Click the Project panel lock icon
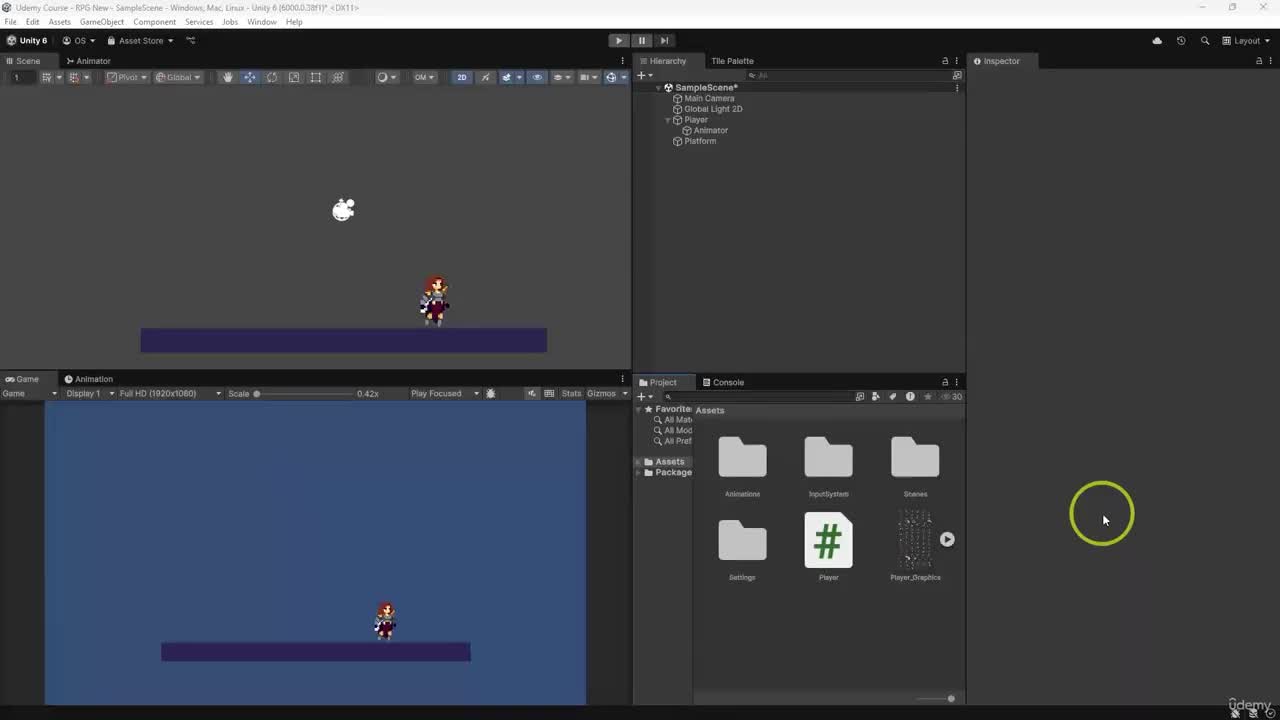1280x720 pixels. click(x=945, y=382)
